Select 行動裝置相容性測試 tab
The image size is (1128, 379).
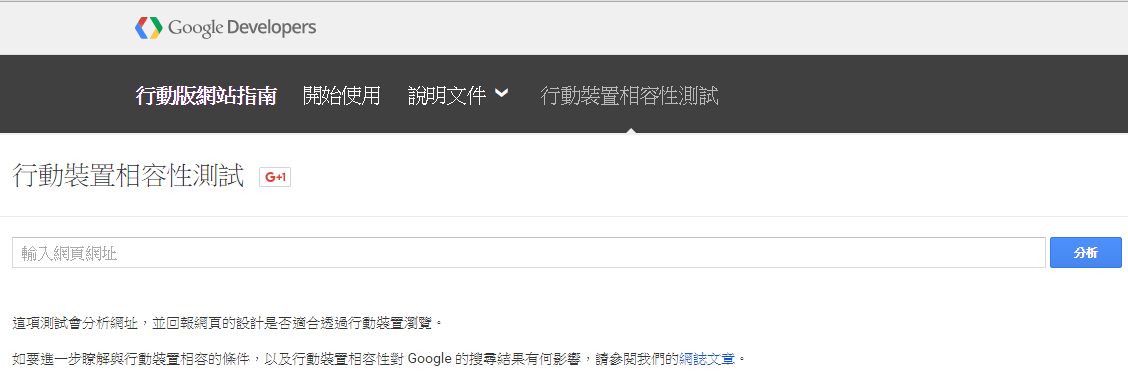pyautogui.click(x=629, y=96)
